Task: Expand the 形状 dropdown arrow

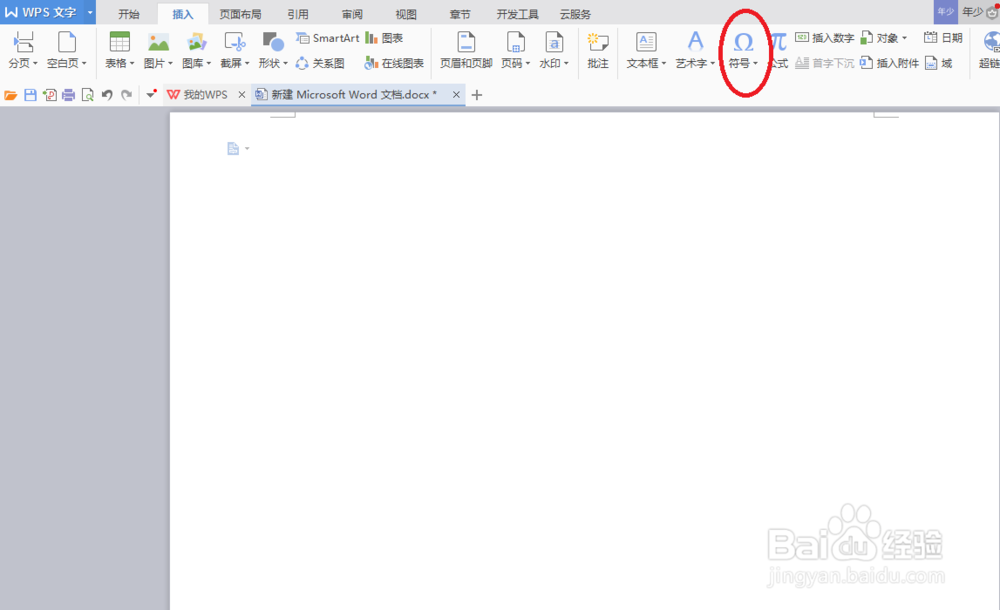Action: tap(285, 63)
